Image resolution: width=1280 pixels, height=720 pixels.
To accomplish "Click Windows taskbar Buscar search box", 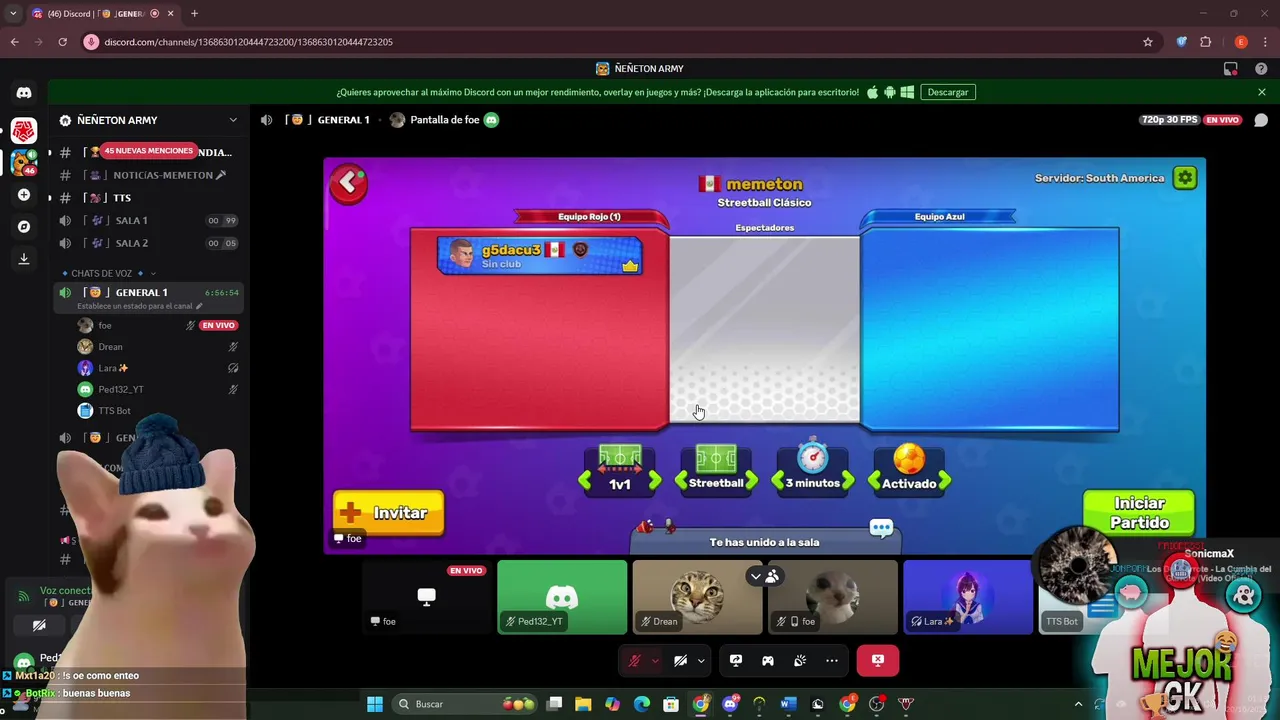I will [x=466, y=704].
